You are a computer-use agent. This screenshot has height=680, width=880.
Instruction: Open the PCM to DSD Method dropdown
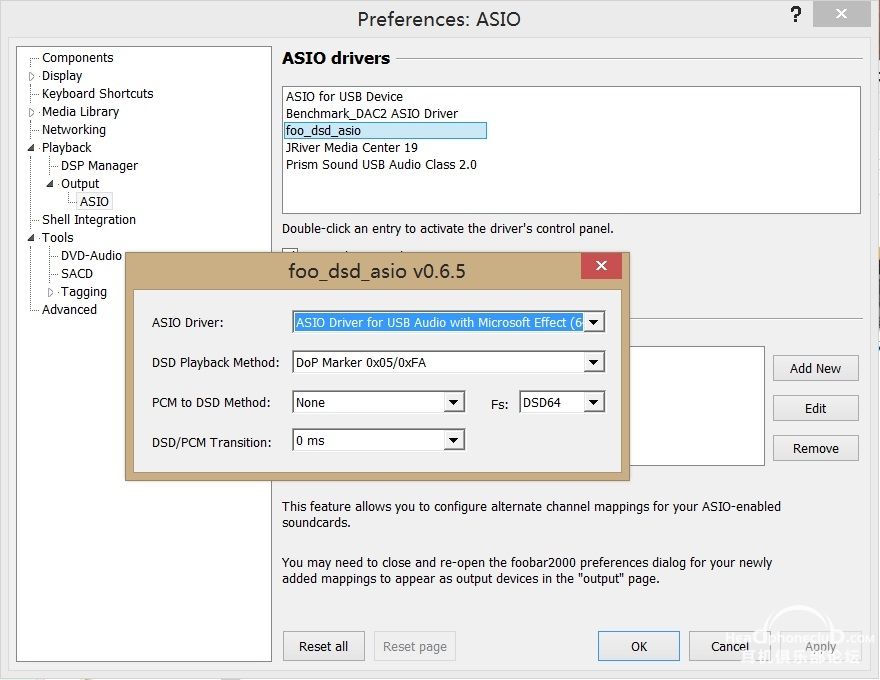pyautogui.click(x=453, y=402)
